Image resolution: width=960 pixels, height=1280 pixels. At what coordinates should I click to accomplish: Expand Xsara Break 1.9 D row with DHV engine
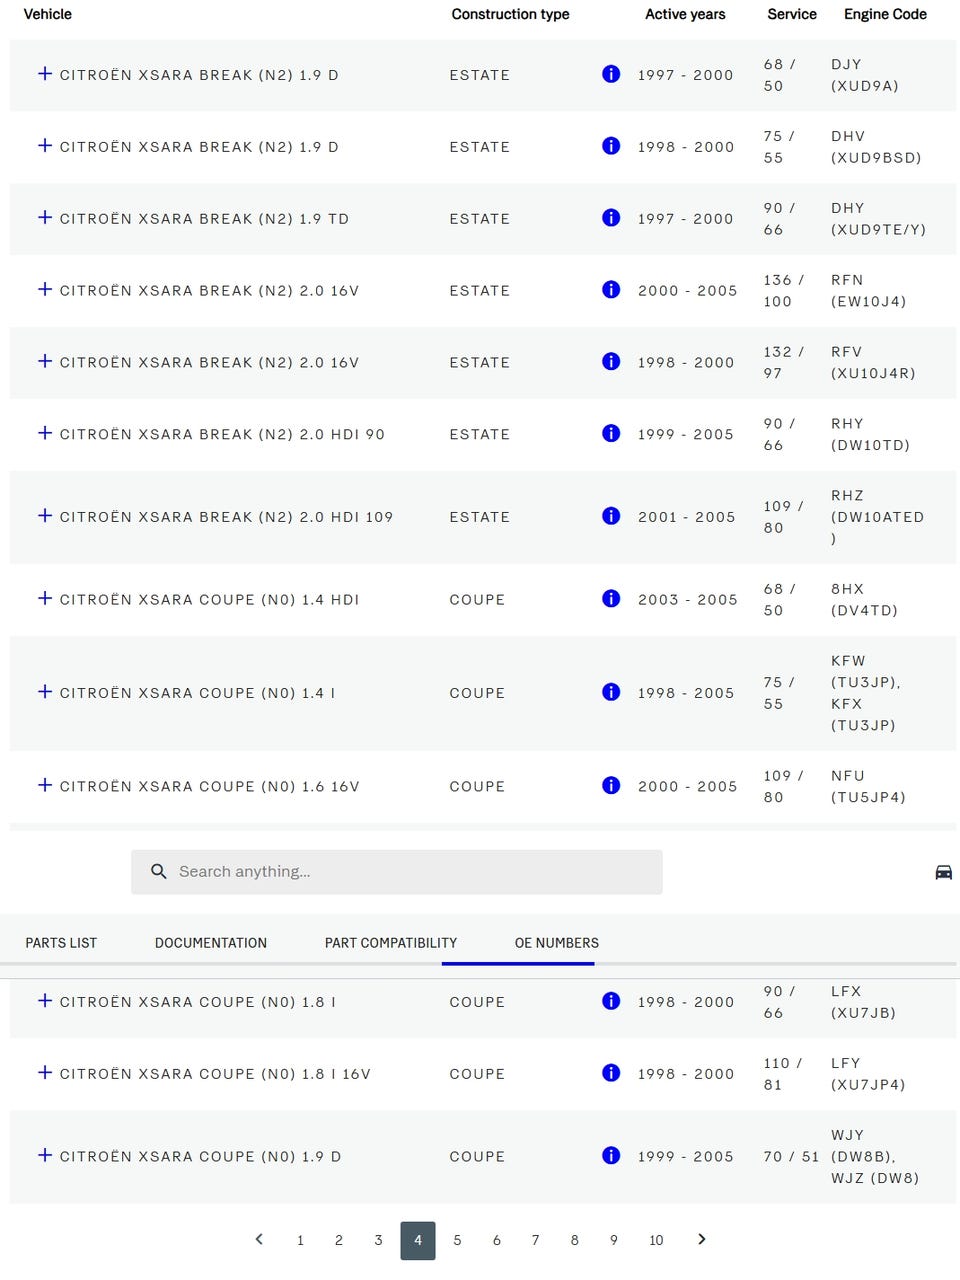45,146
